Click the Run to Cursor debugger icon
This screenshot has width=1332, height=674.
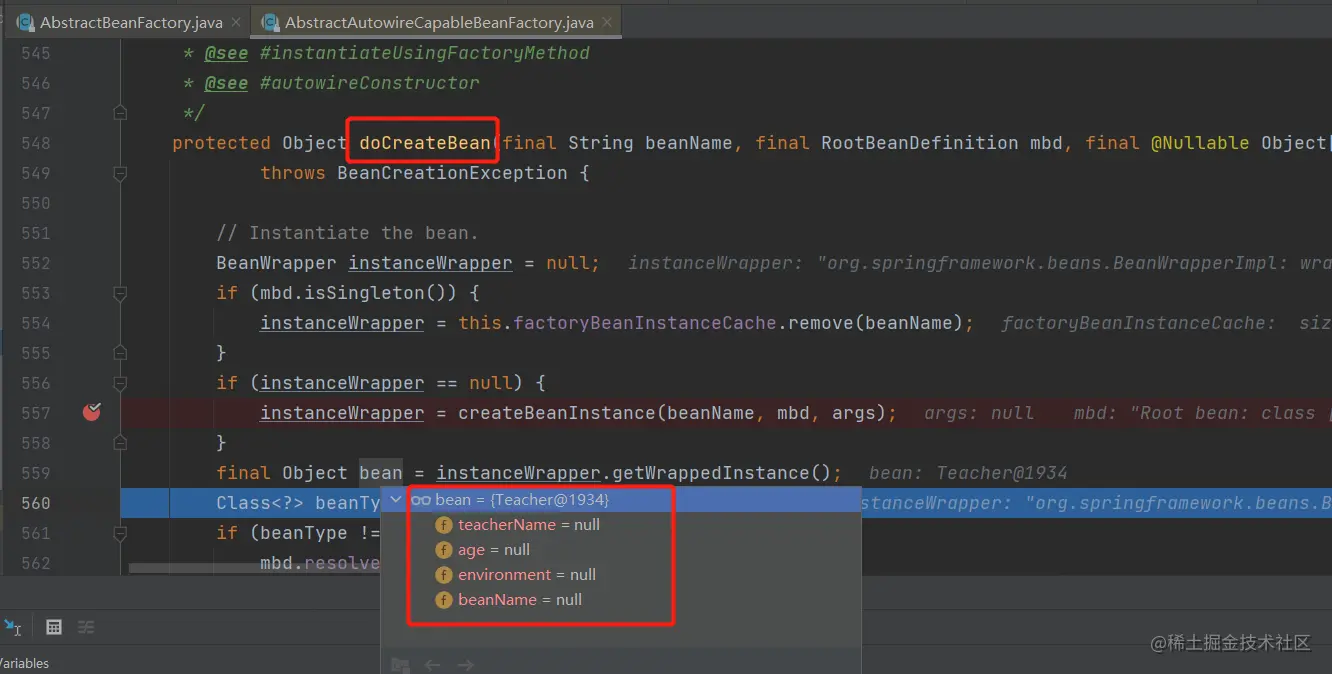pos(12,627)
